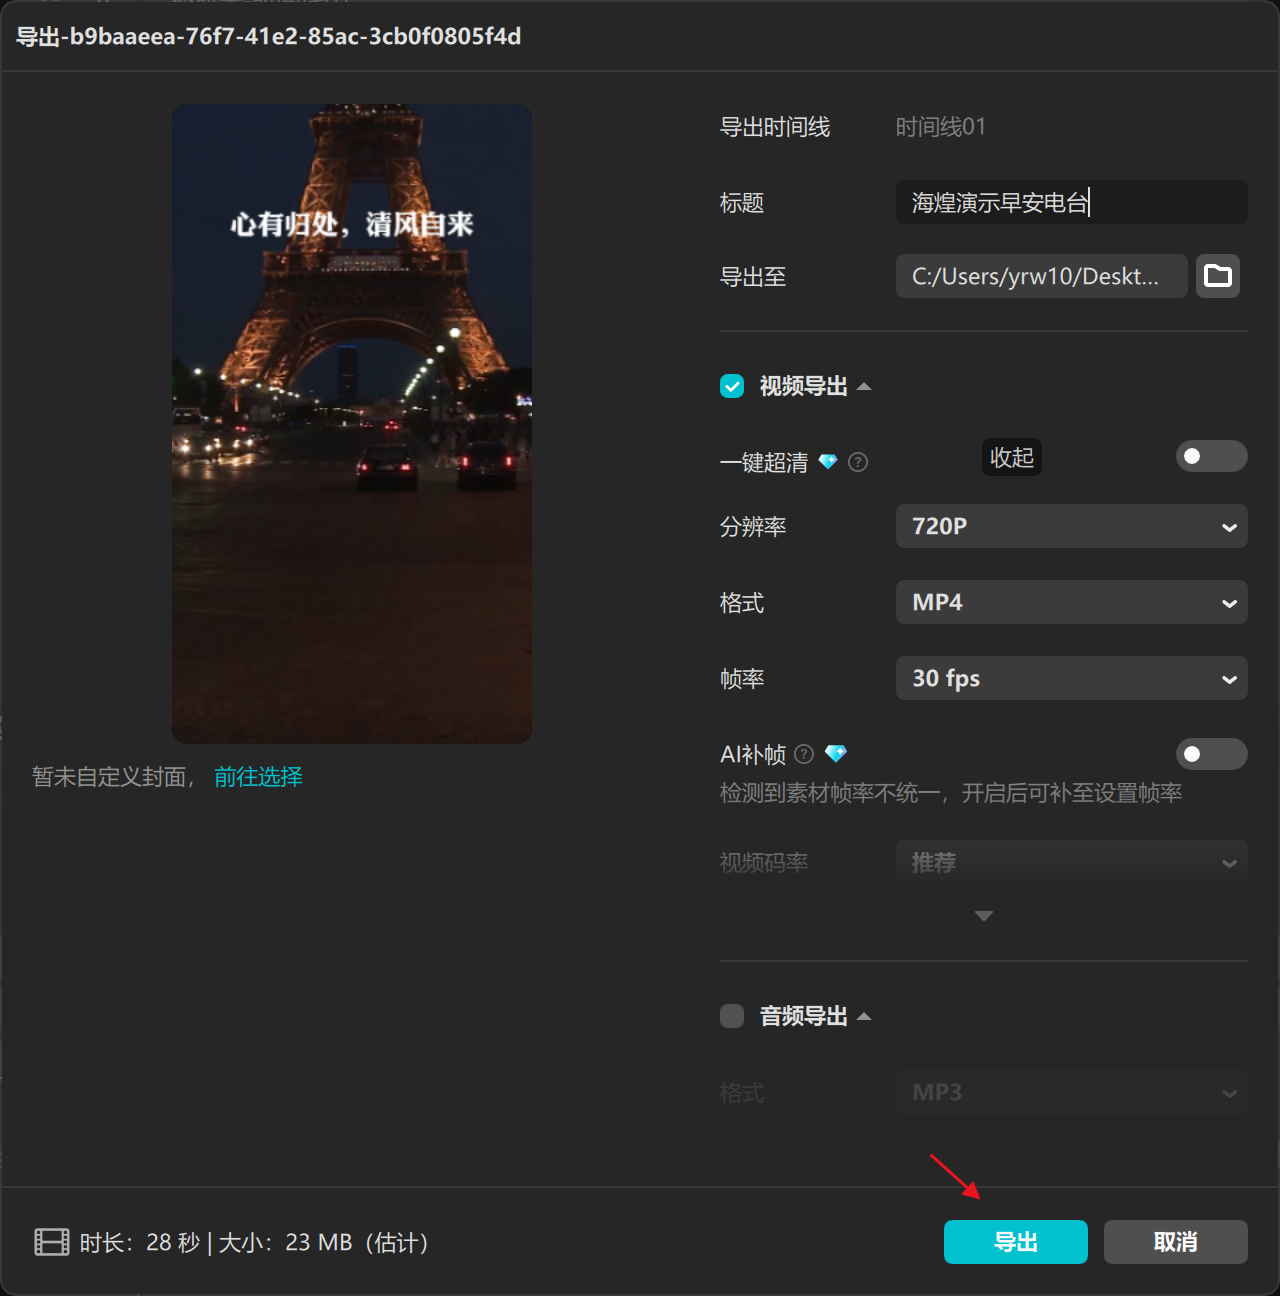Viewport: 1280px width, 1296px height.
Task: Open the 分辨率 dropdown showing 720P
Action: tap(1071, 526)
